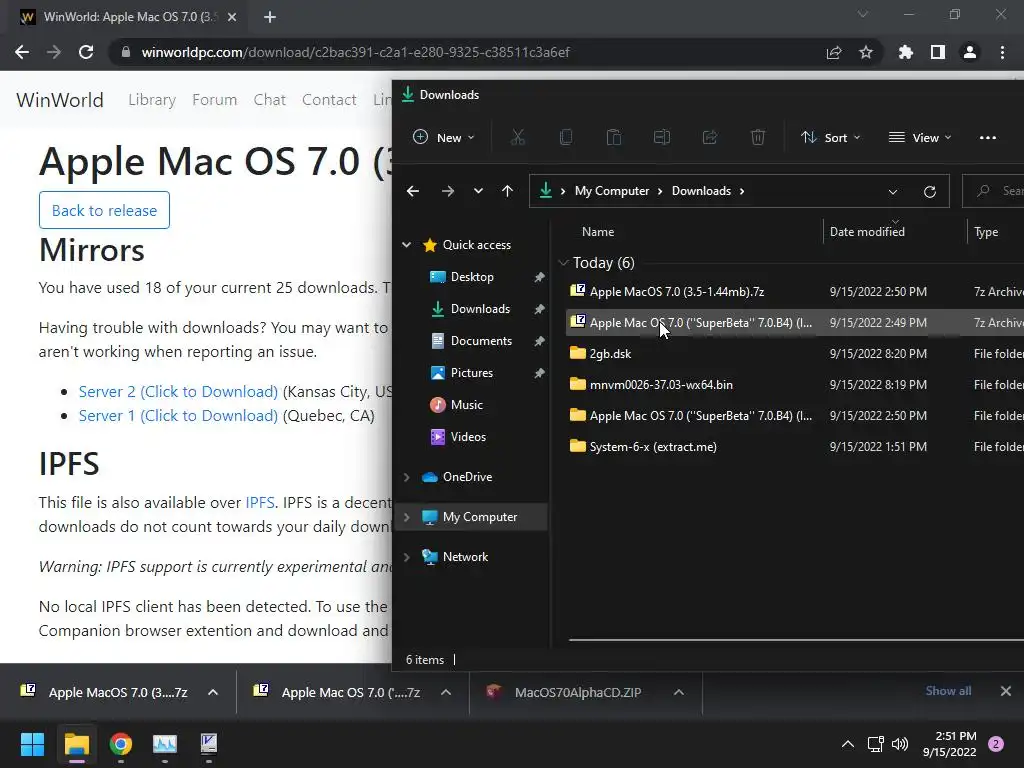
Task: Open the IPFS hyperlink in paragraph
Action: click(x=260, y=502)
